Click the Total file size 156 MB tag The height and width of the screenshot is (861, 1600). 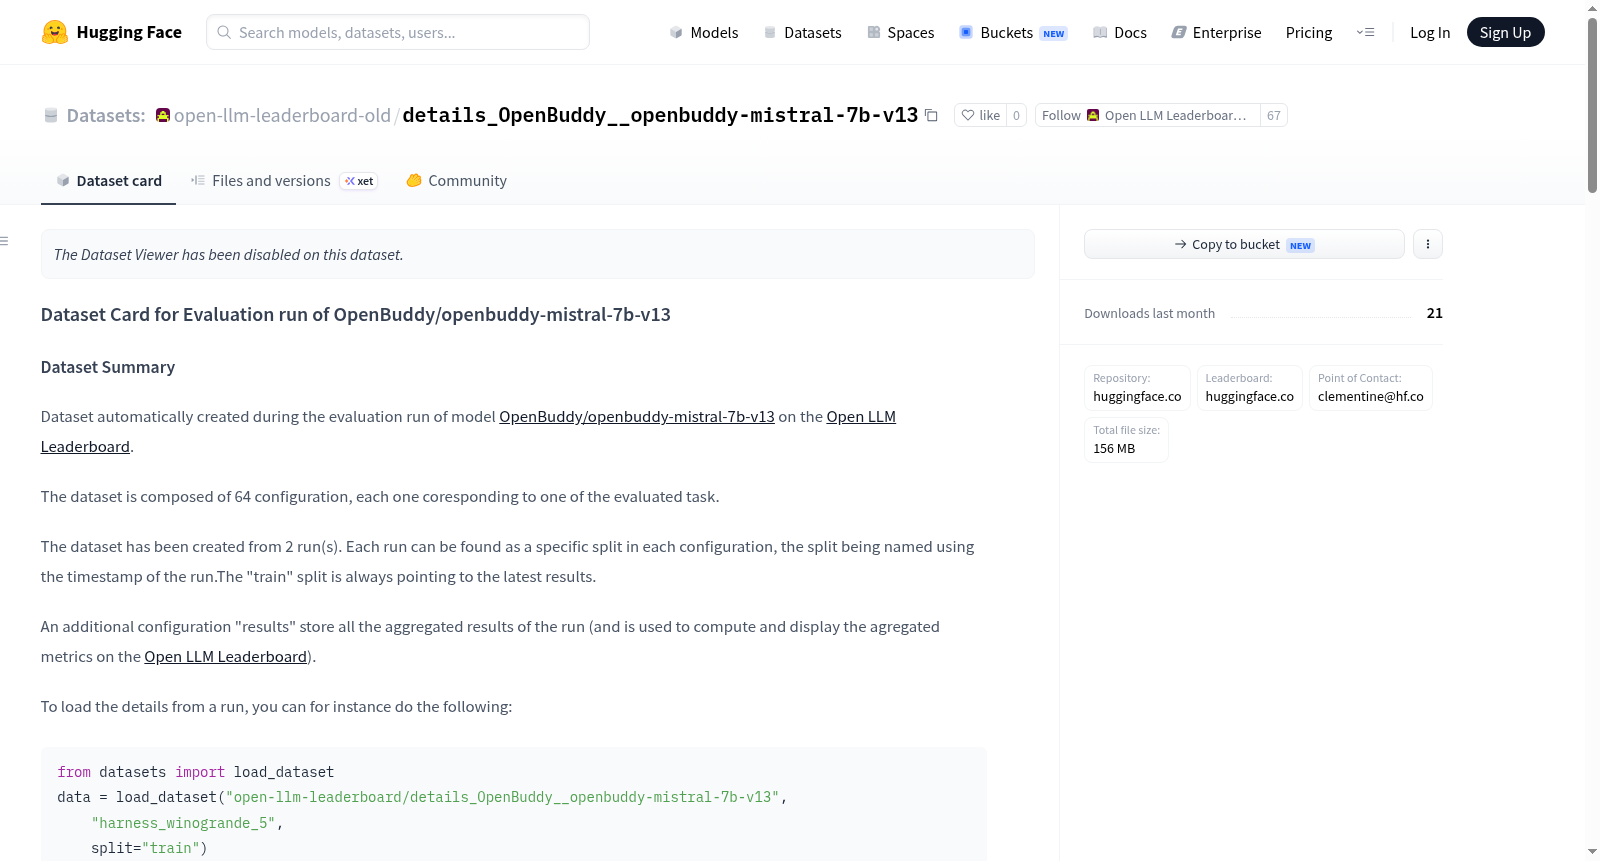1126,440
